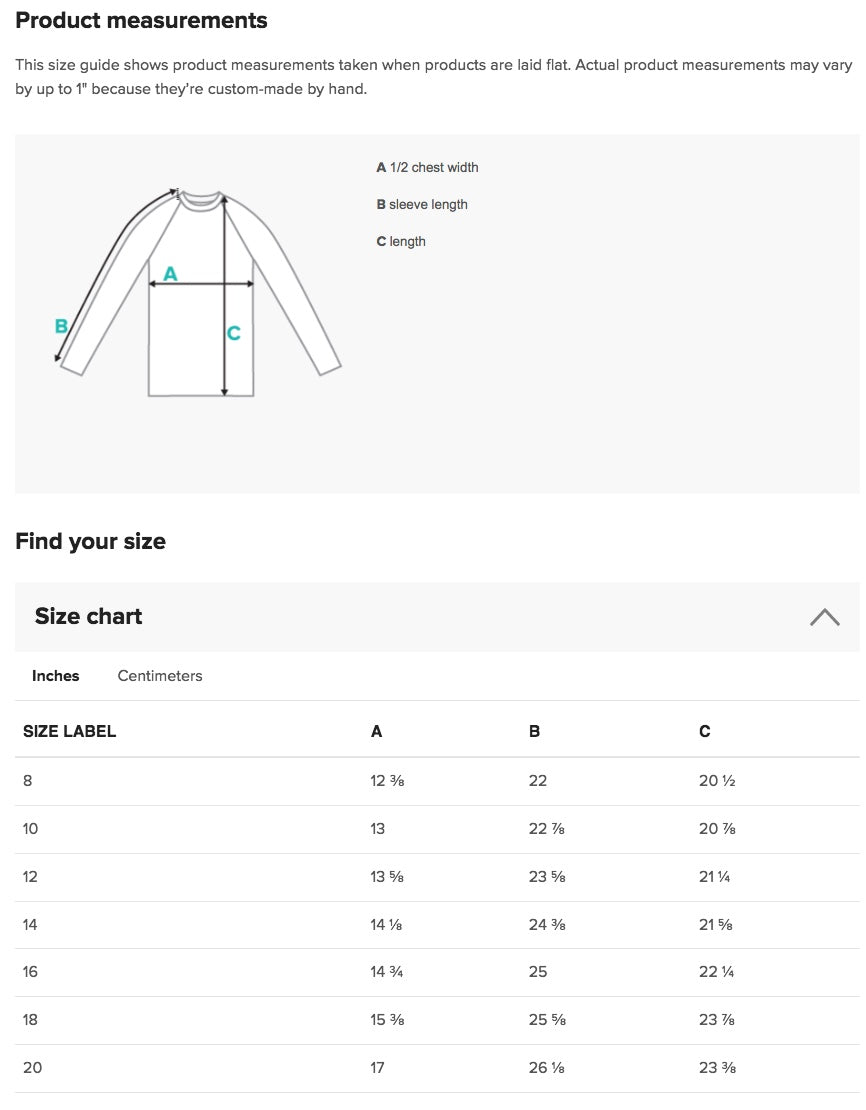Click column header C in the size table
Image resolution: width=866 pixels, height=1110 pixels.
pyautogui.click(x=705, y=732)
